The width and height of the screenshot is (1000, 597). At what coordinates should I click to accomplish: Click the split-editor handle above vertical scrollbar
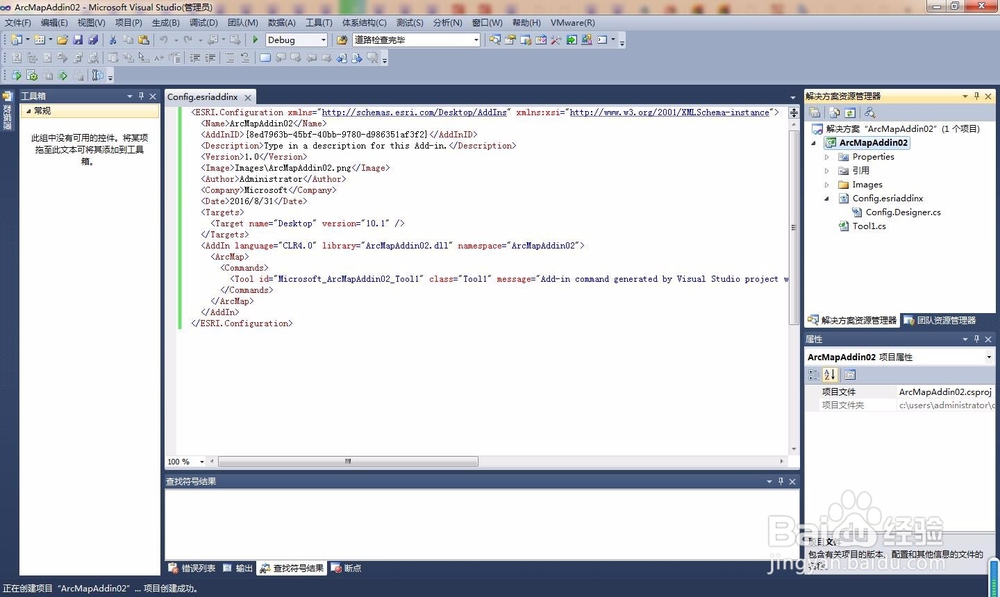click(794, 113)
